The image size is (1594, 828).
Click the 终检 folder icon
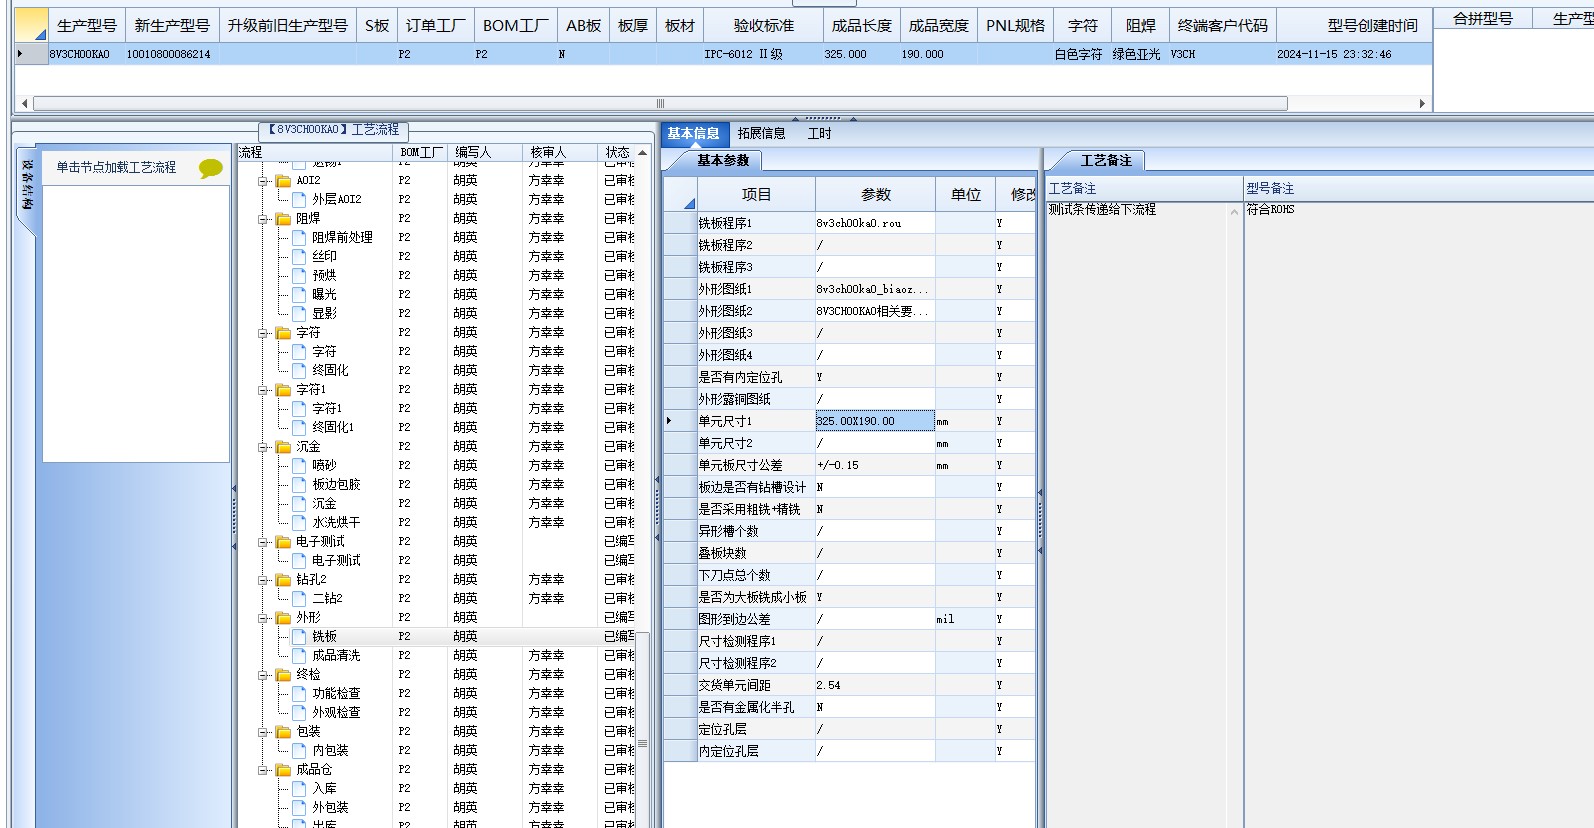[x=283, y=675]
